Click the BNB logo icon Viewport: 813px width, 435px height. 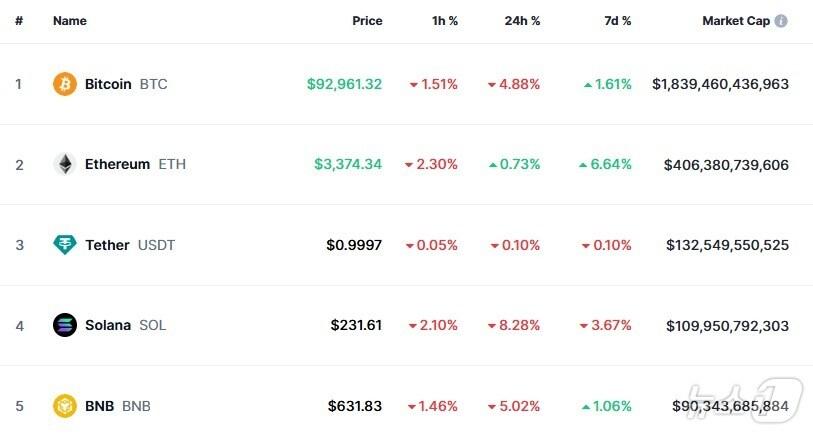[x=65, y=406]
